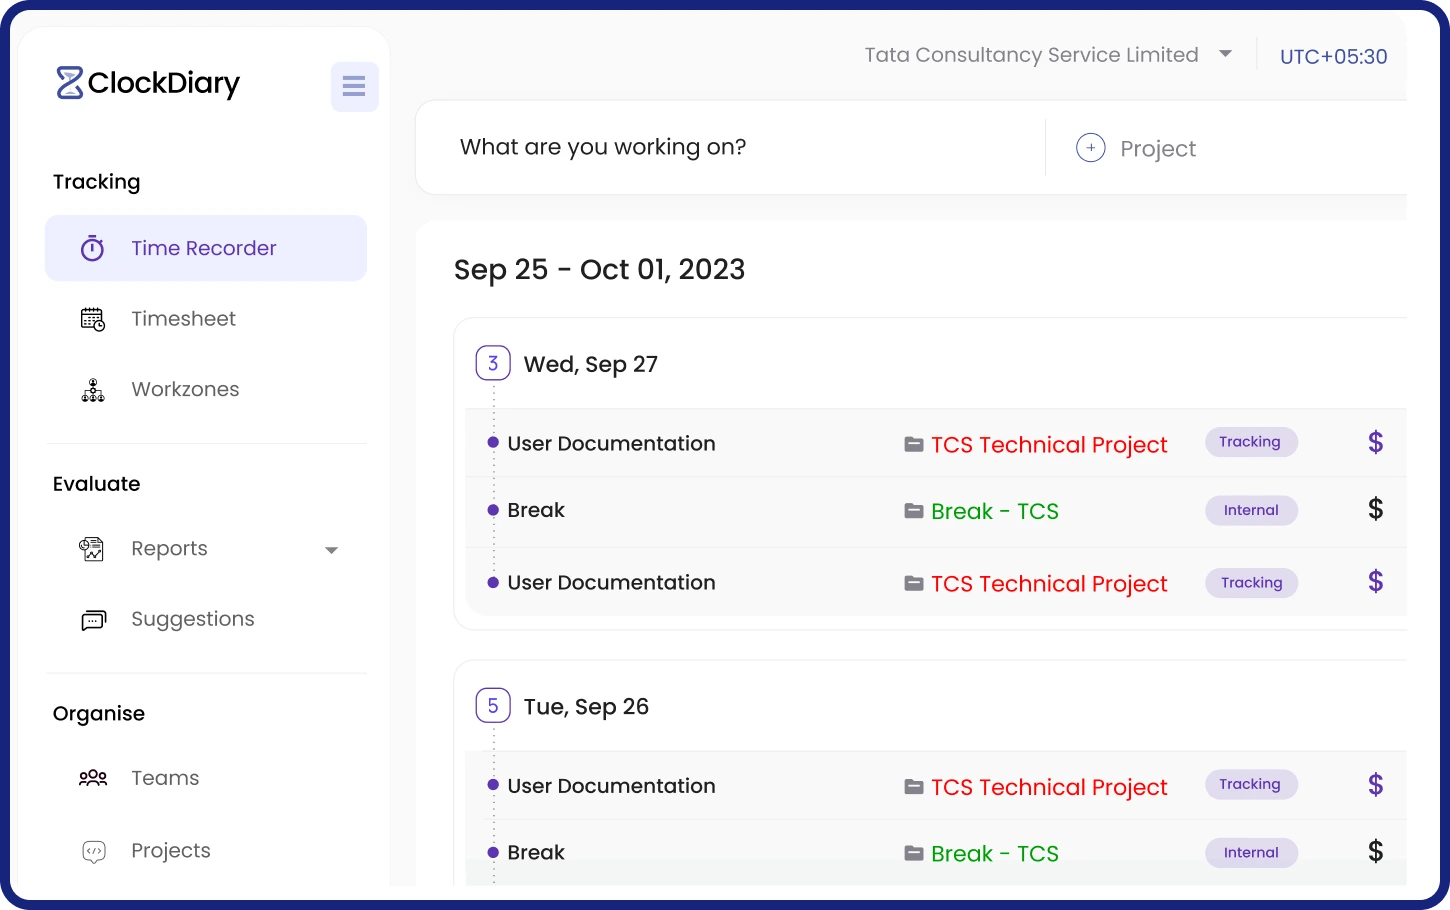Click the Timesheet calendar icon
The height and width of the screenshot is (910, 1450).
[x=92, y=319]
